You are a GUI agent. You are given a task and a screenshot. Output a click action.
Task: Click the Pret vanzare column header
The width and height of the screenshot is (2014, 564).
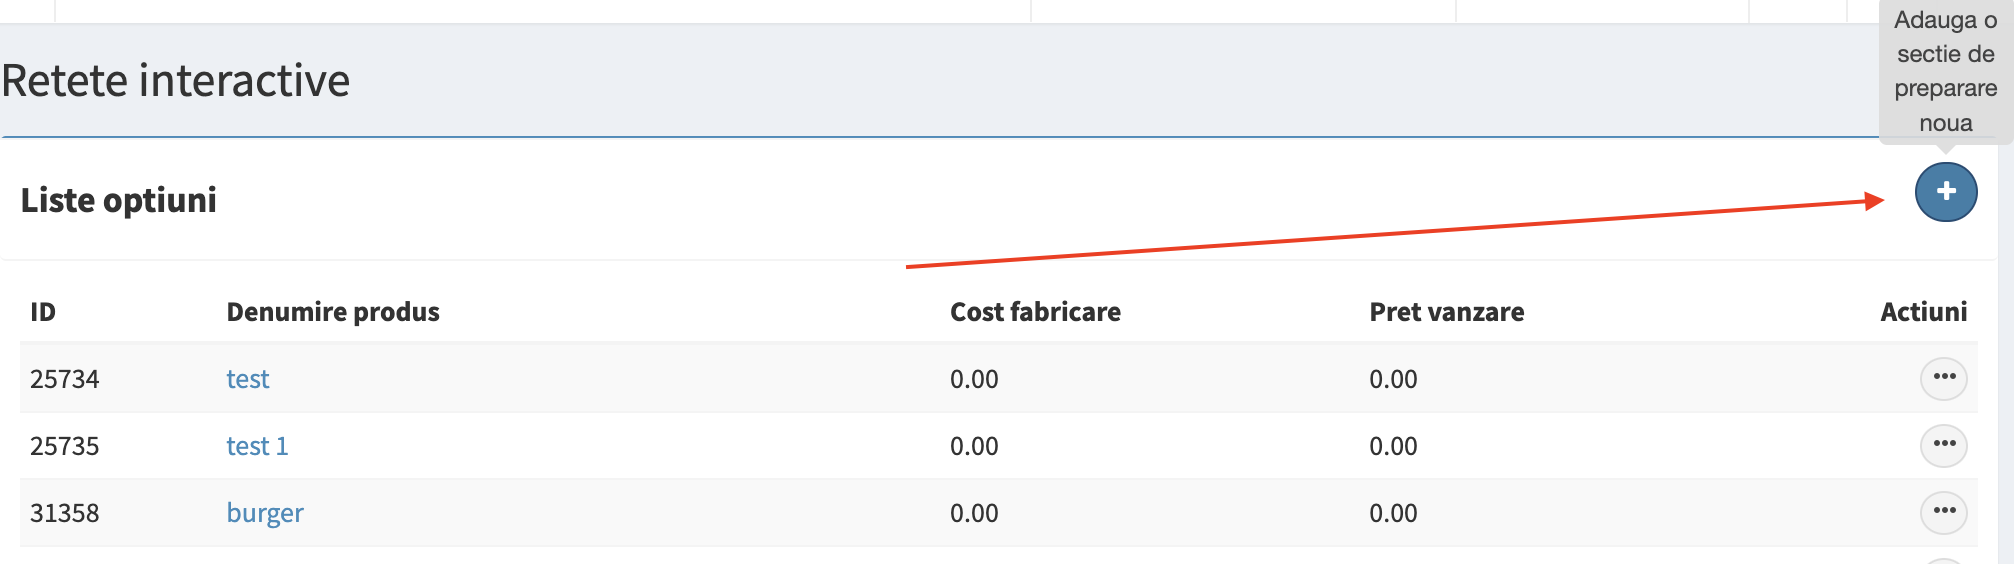[1446, 312]
